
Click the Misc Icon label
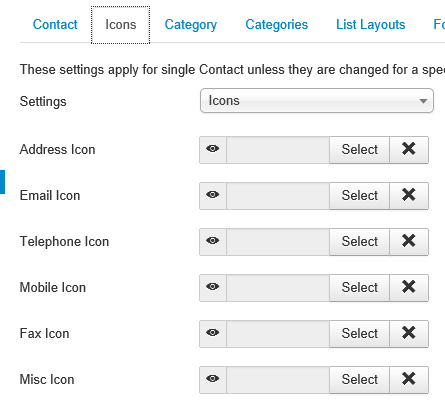pos(47,380)
